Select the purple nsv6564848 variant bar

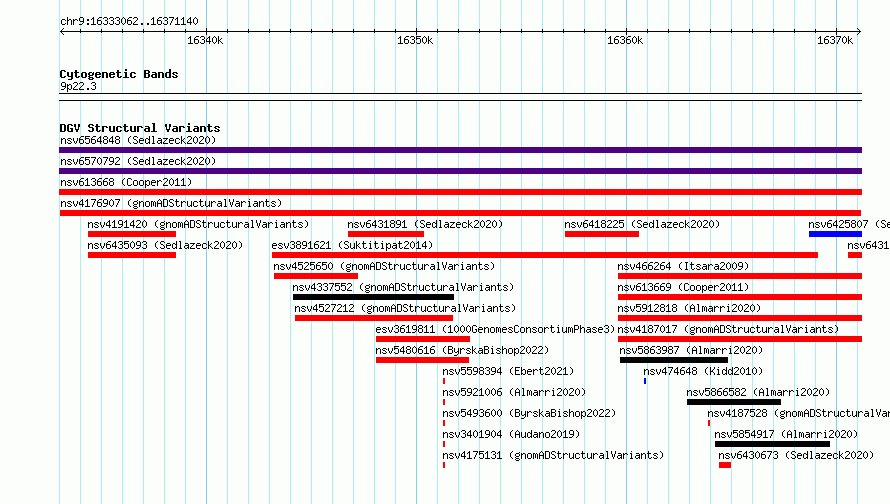coord(460,150)
